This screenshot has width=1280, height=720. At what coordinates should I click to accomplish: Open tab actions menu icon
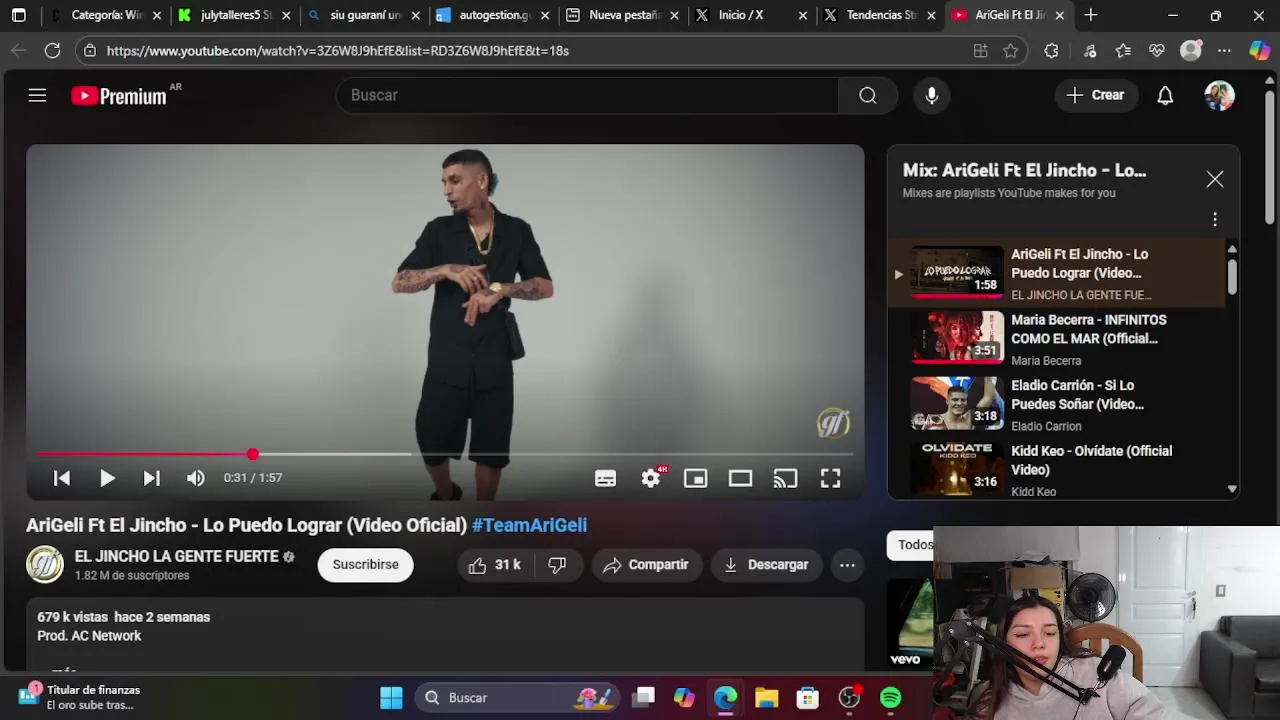click(x=18, y=15)
